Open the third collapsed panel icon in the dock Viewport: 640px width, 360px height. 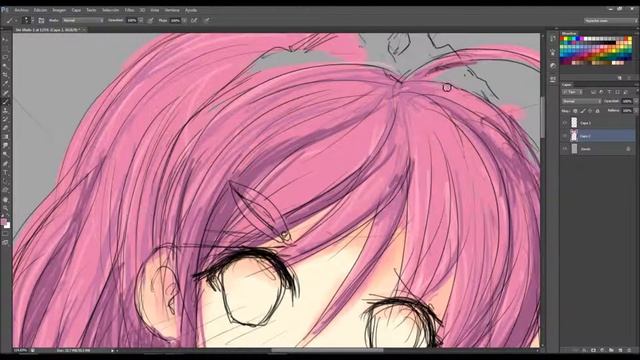[x=553, y=66]
